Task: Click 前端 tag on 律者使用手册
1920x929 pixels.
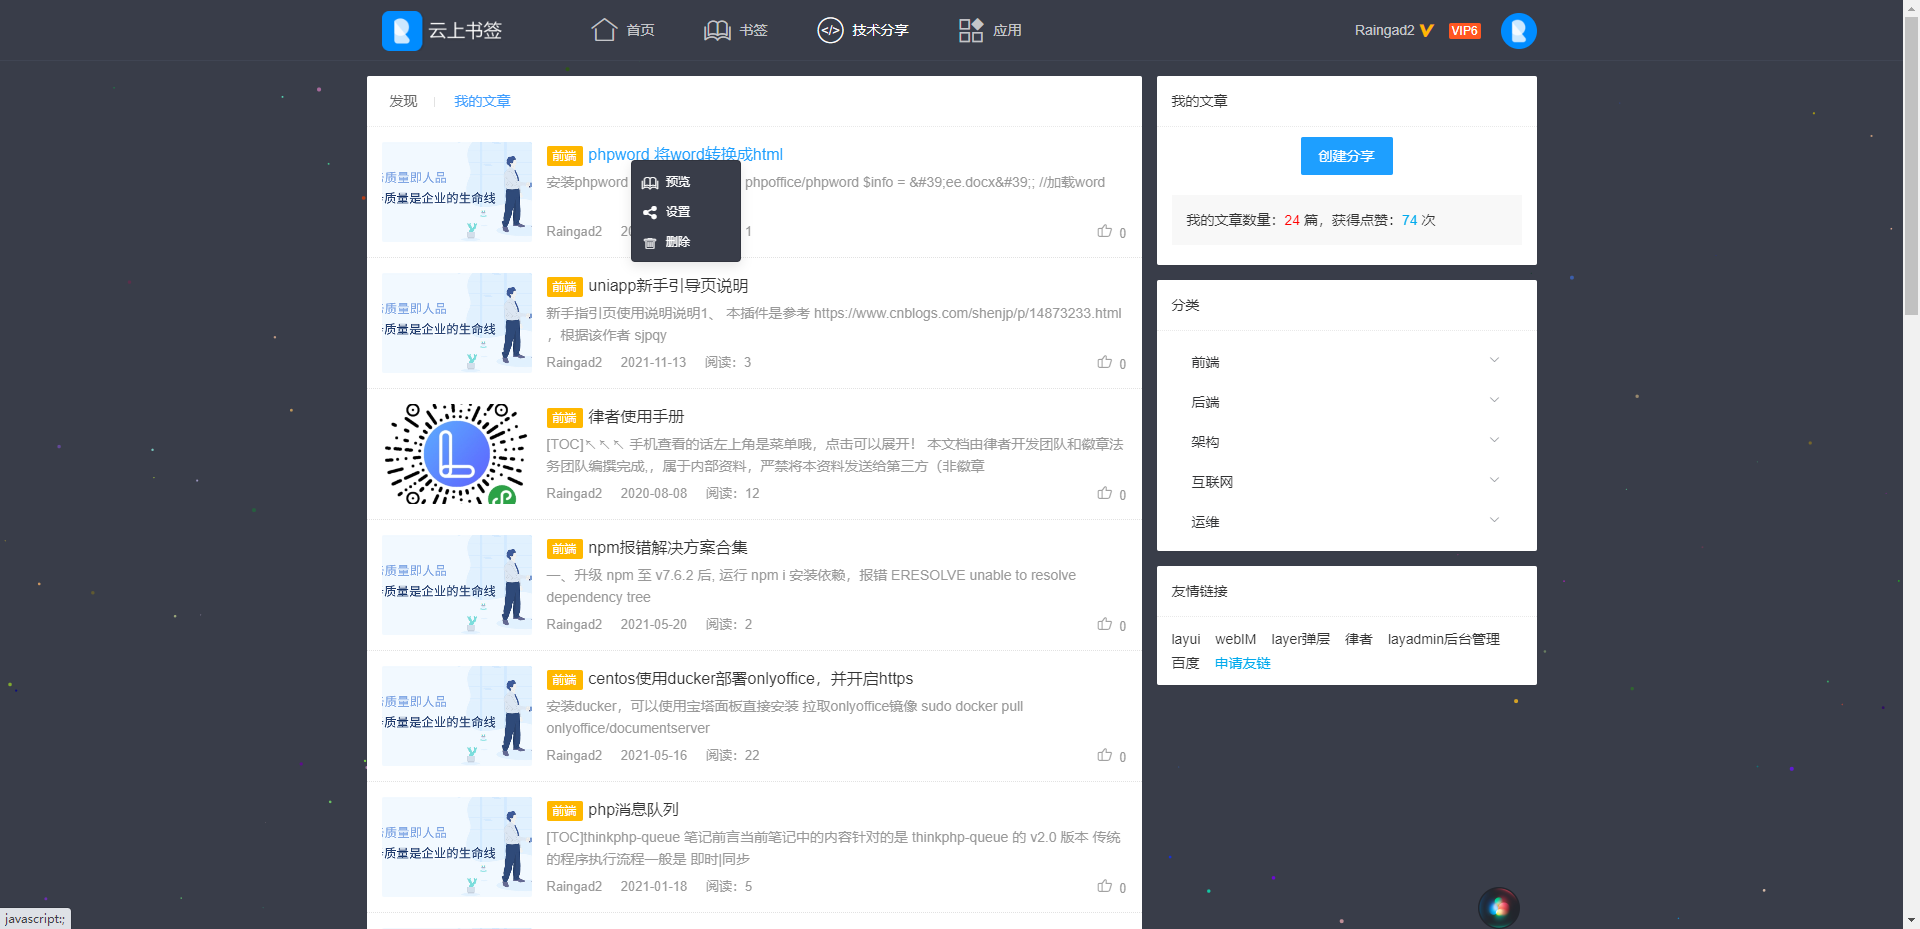Action: coord(564,418)
